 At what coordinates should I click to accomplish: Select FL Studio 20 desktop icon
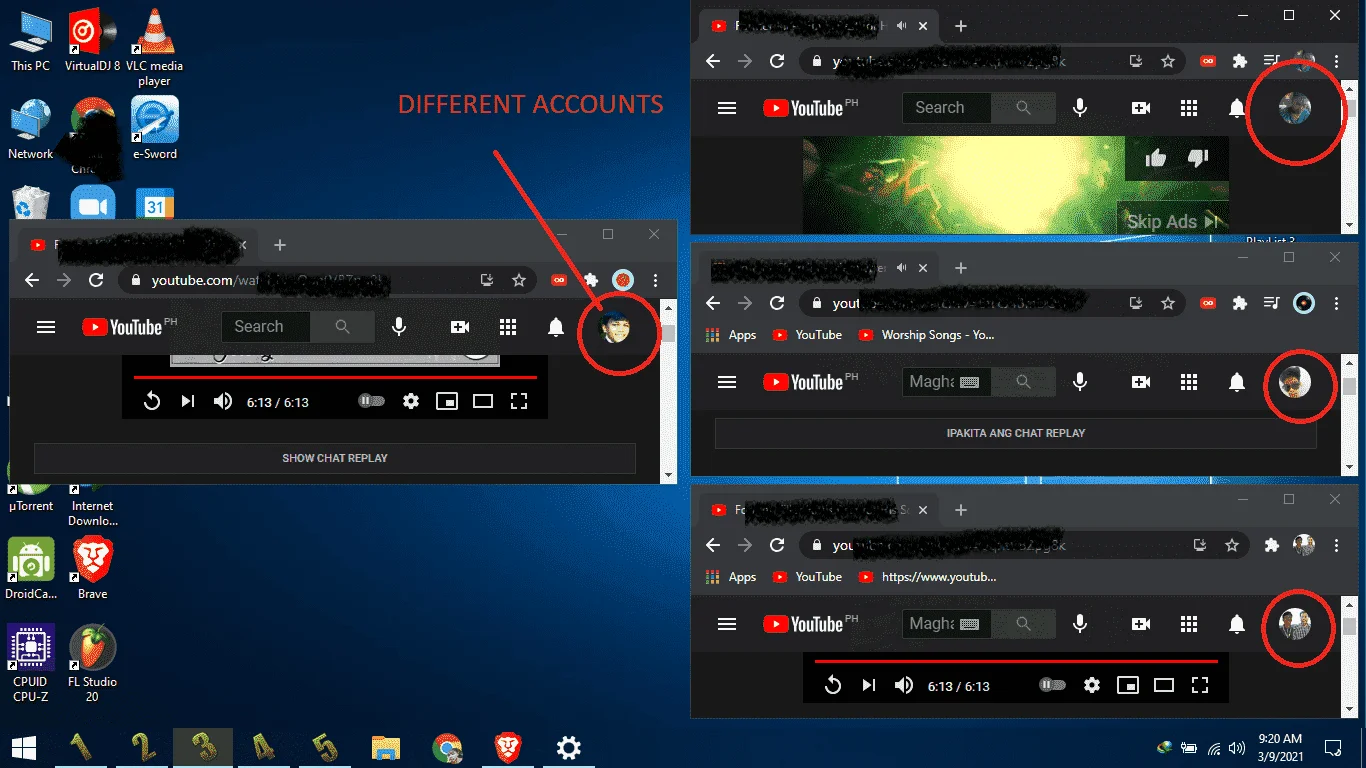(92, 664)
